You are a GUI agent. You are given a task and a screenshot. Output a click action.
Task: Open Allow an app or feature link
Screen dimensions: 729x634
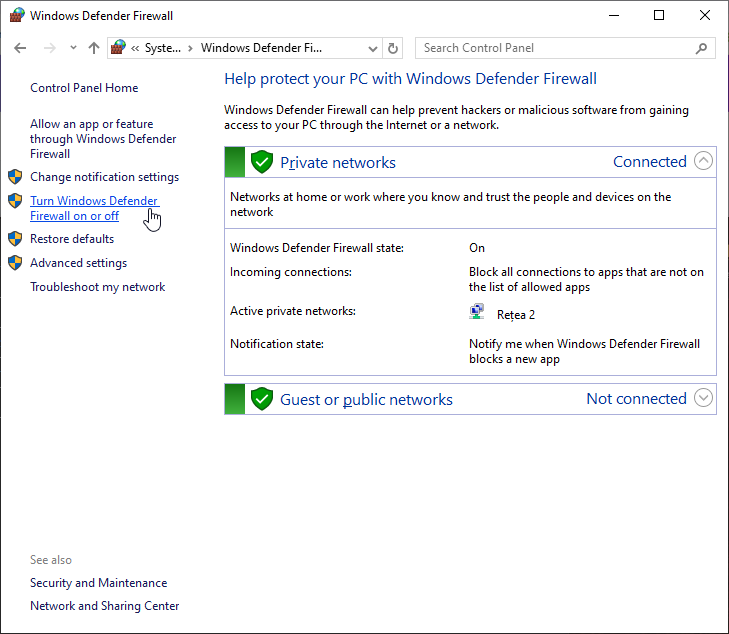(103, 139)
